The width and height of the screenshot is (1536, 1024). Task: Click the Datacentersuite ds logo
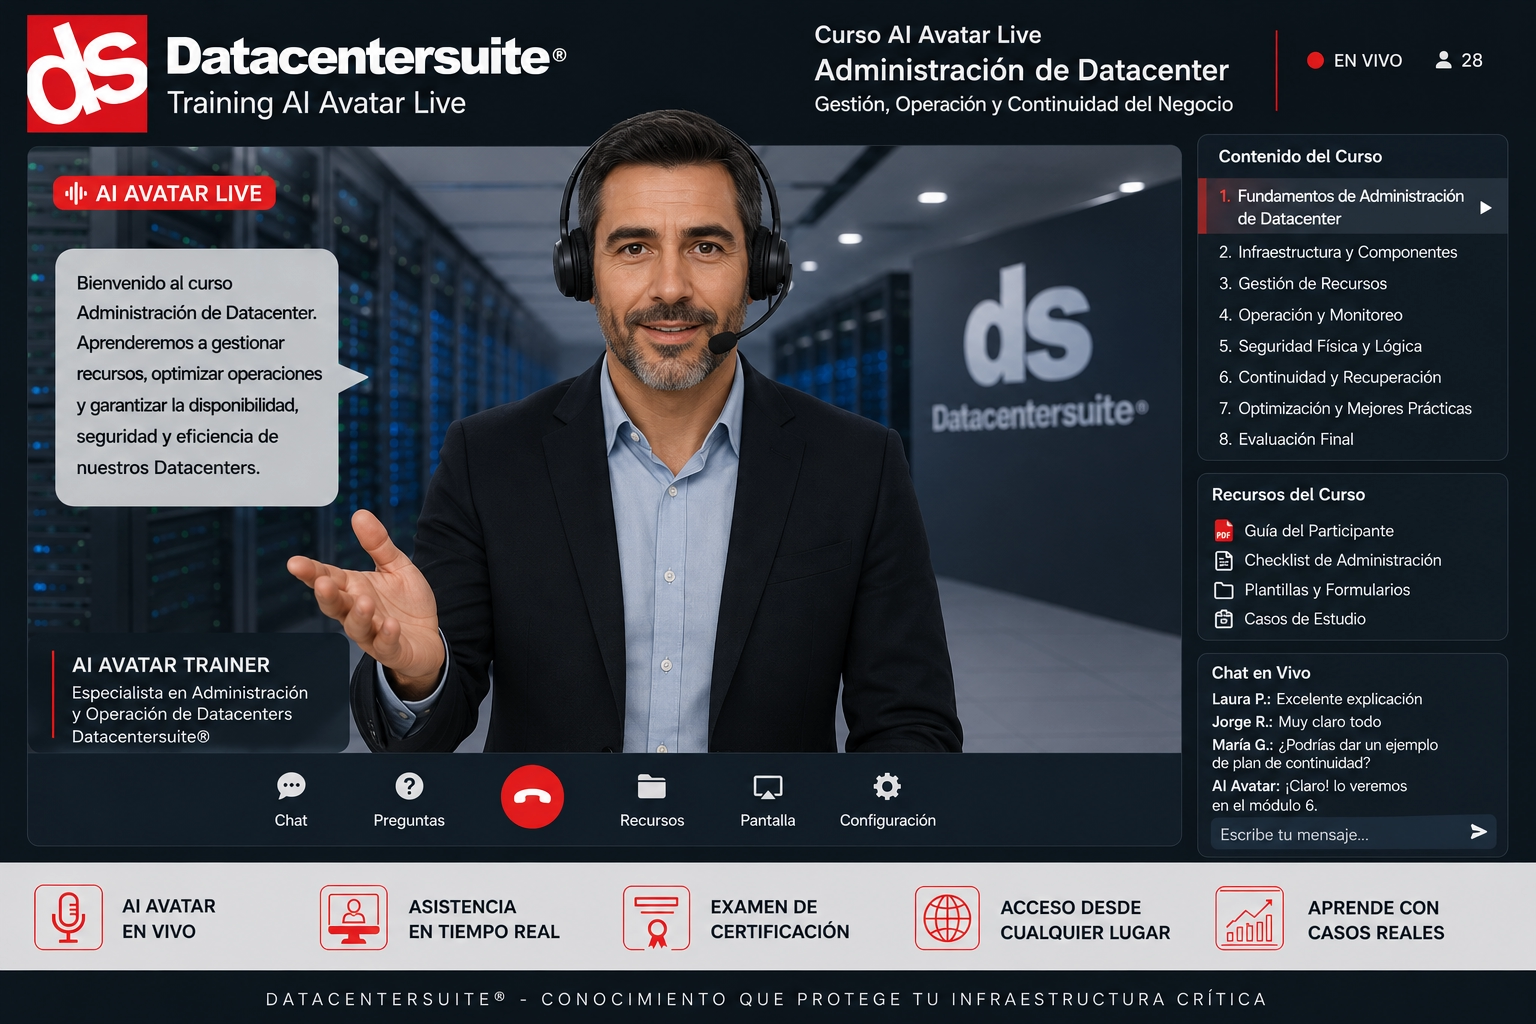87,73
